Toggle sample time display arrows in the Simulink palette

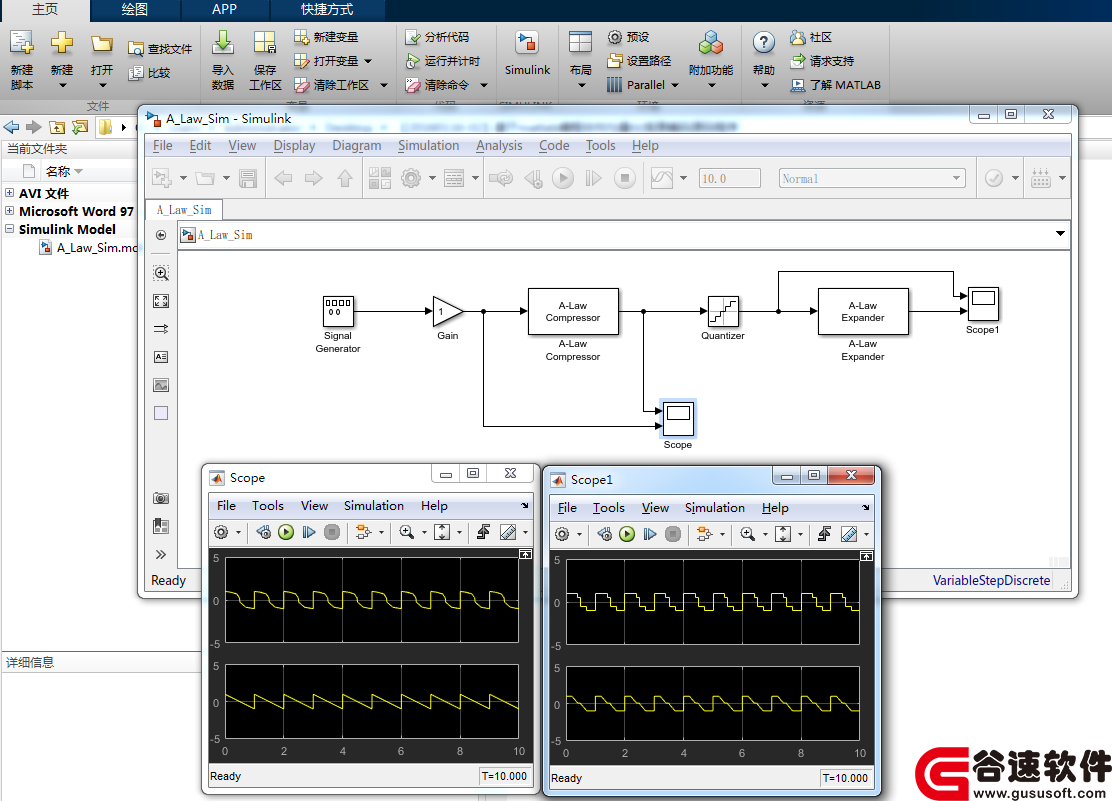(x=161, y=329)
